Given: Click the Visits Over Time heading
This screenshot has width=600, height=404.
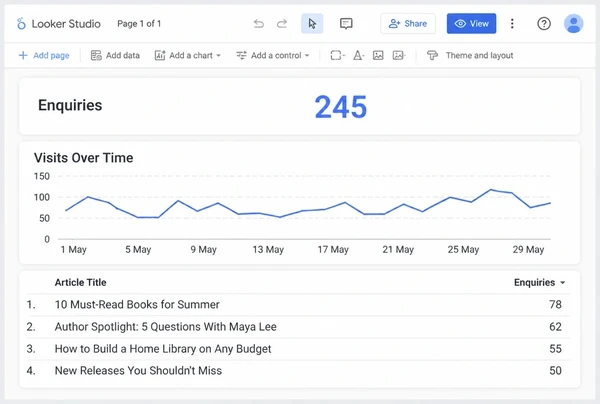Looking at the screenshot, I should tap(83, 158).
